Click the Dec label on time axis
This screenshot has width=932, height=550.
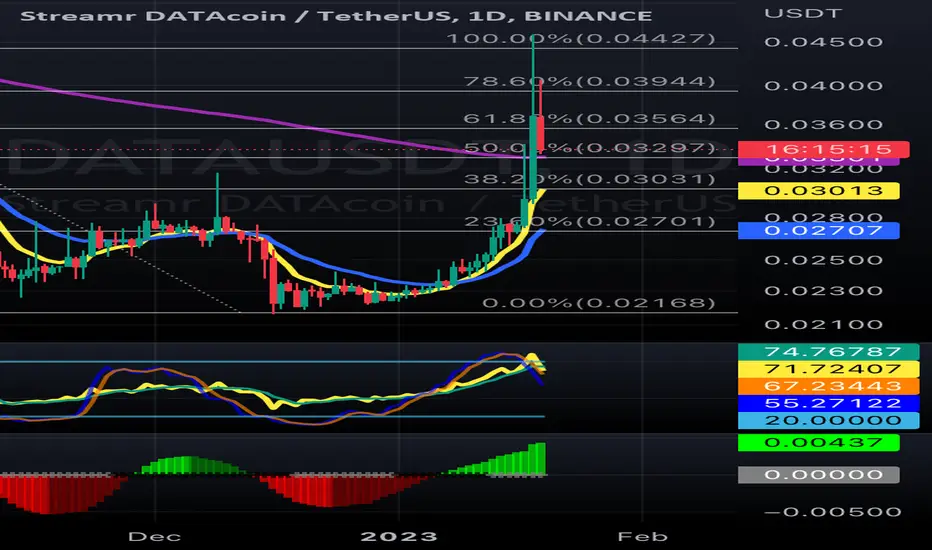[x=155, y=537]
